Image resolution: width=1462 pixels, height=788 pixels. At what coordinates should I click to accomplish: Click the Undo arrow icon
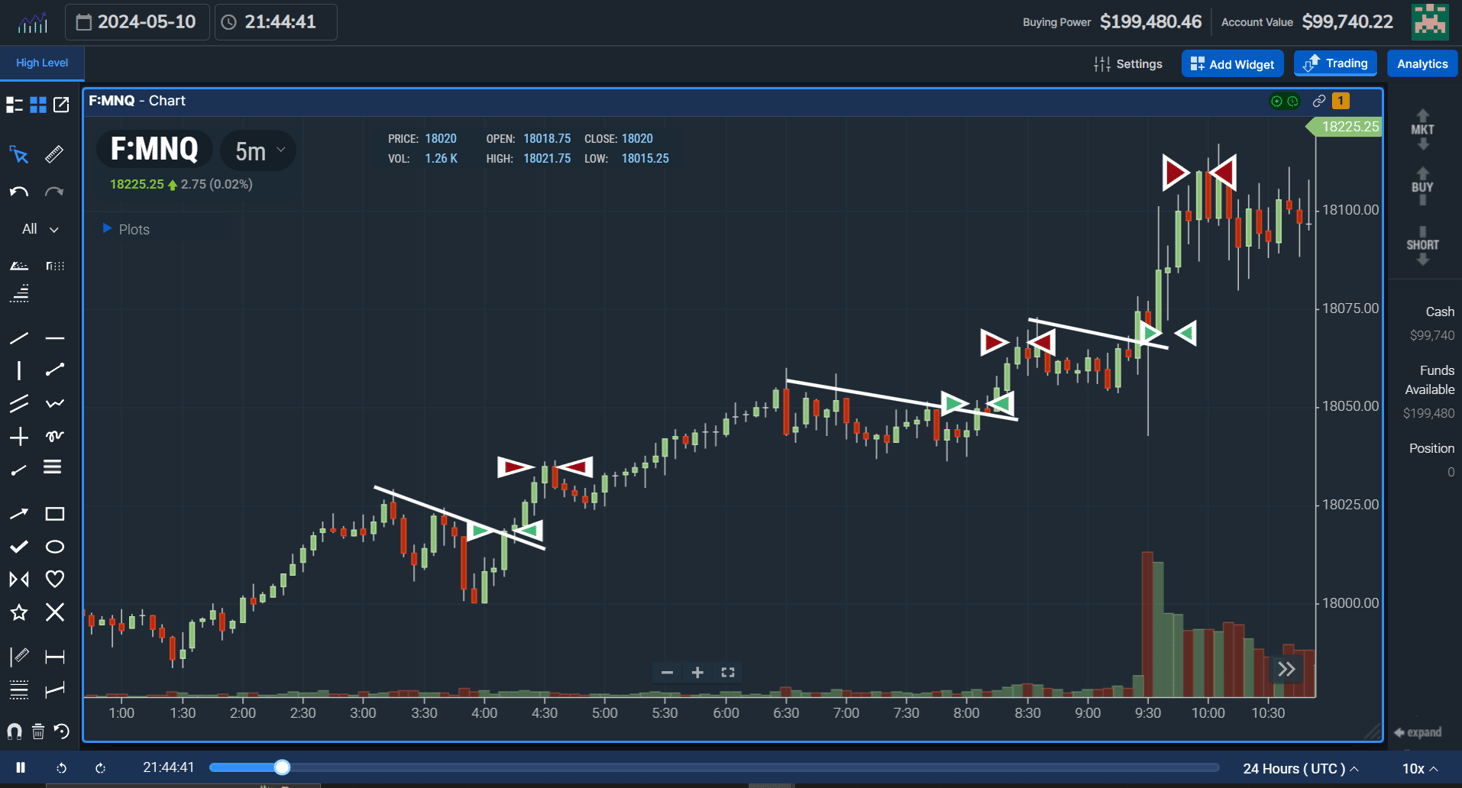[x=17, y=192]
